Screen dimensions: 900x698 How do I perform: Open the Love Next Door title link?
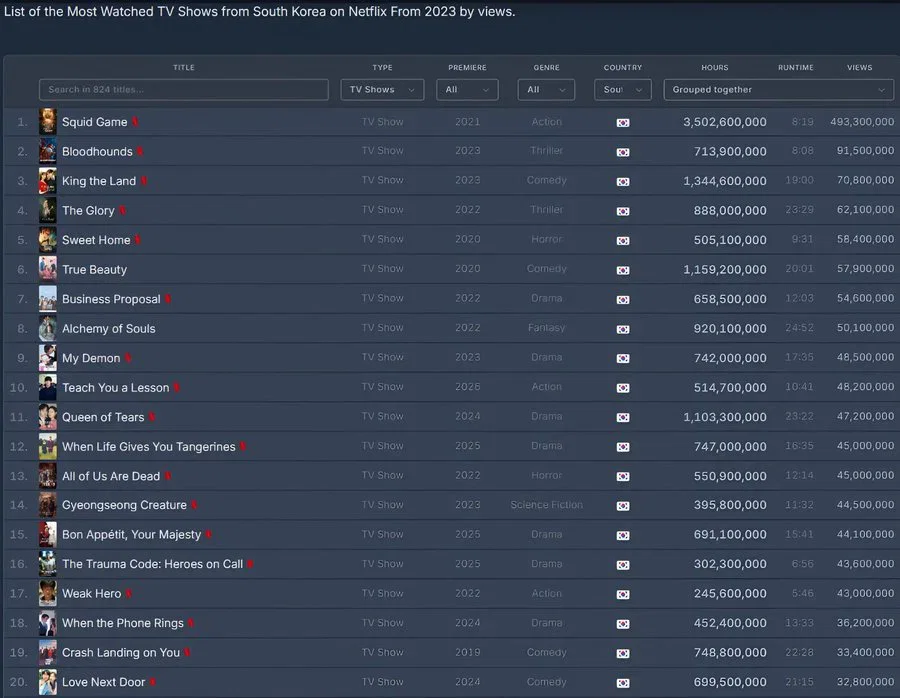tap(103, 682)
